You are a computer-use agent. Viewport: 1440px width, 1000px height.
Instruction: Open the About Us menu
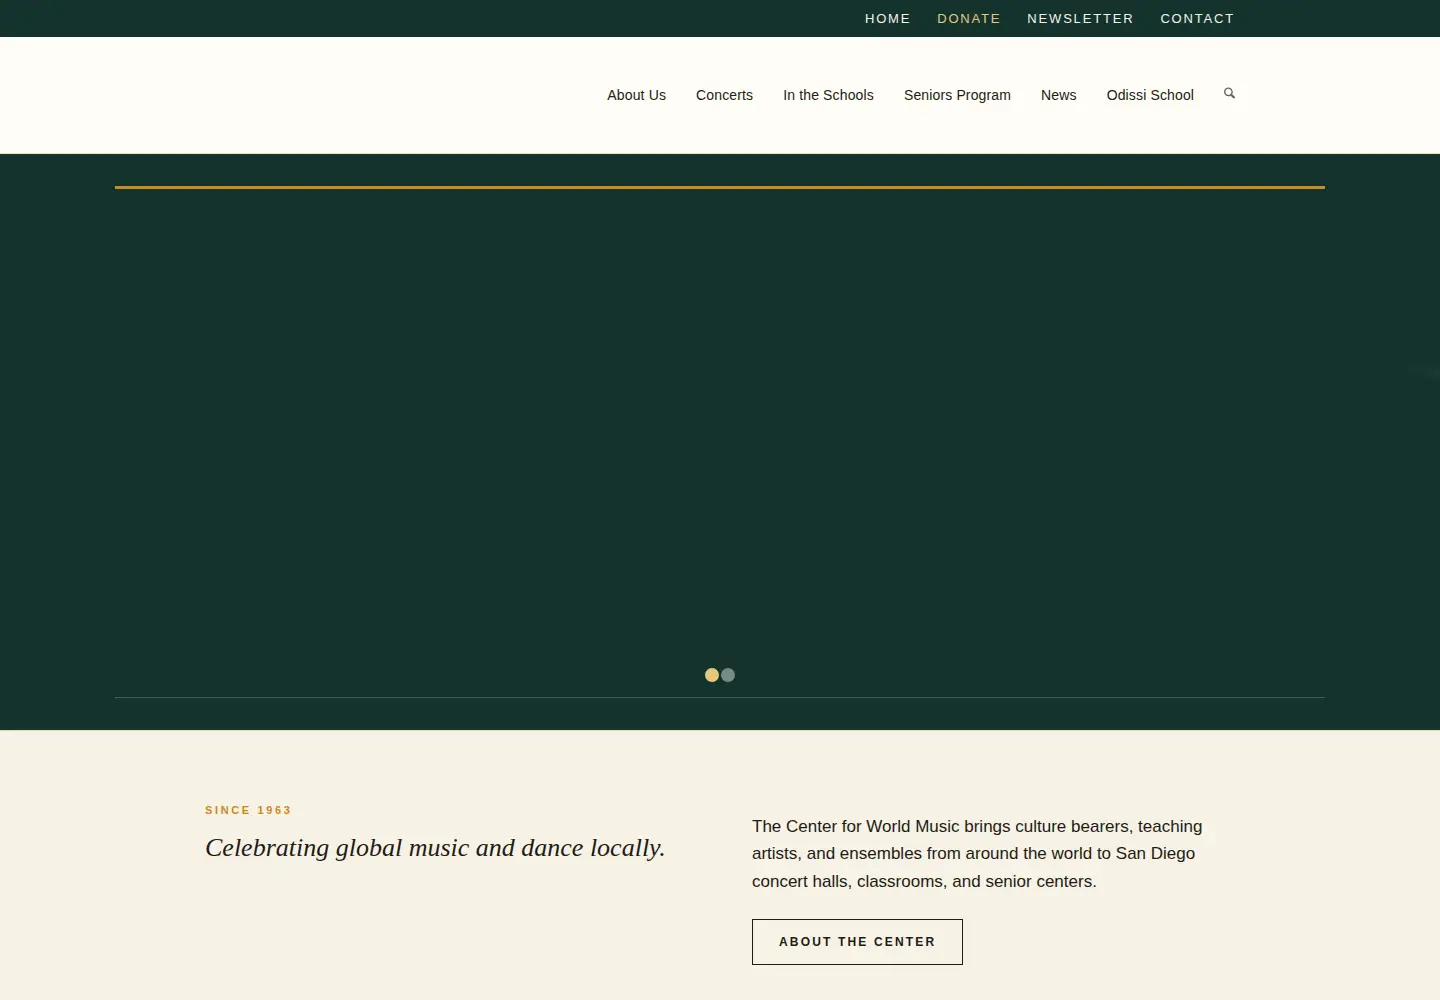(x=636, y=95)
